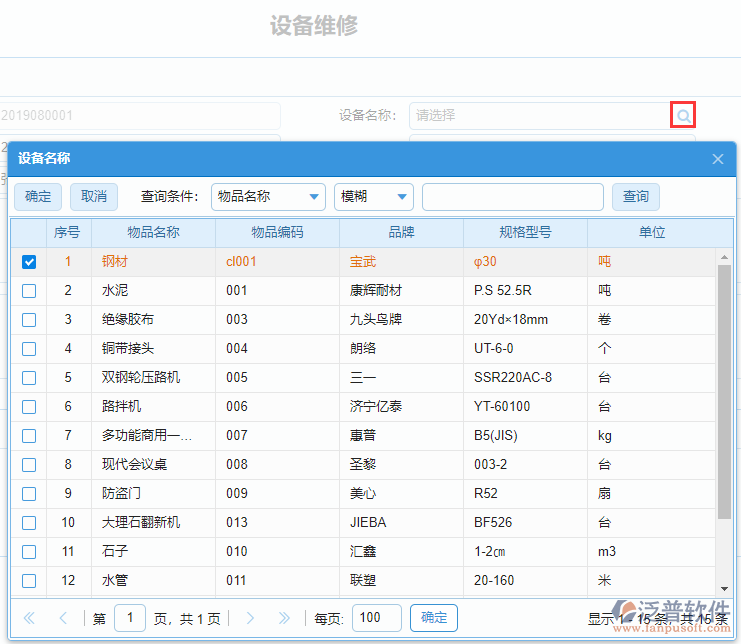741x644 pixels.
Task: Click the 品牌 column header
Action: click(x=401, y=233)
